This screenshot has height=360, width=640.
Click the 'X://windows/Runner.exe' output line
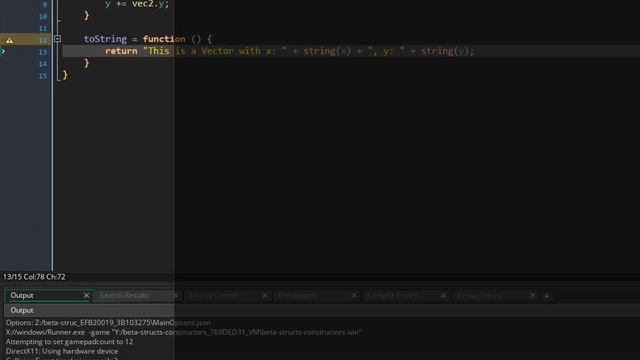click(x=184, y=332)
